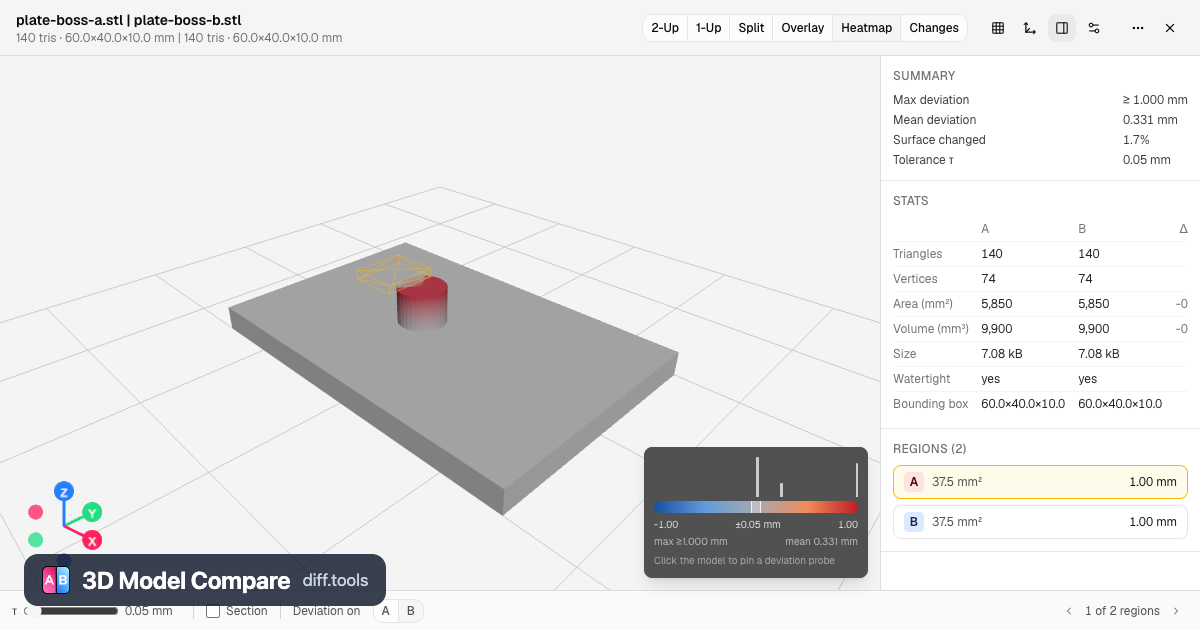This screenshot has width=1200, height=630.
Task: Click the 'mean 0.331 mm' legend label
Action: [x=821, y=541]
